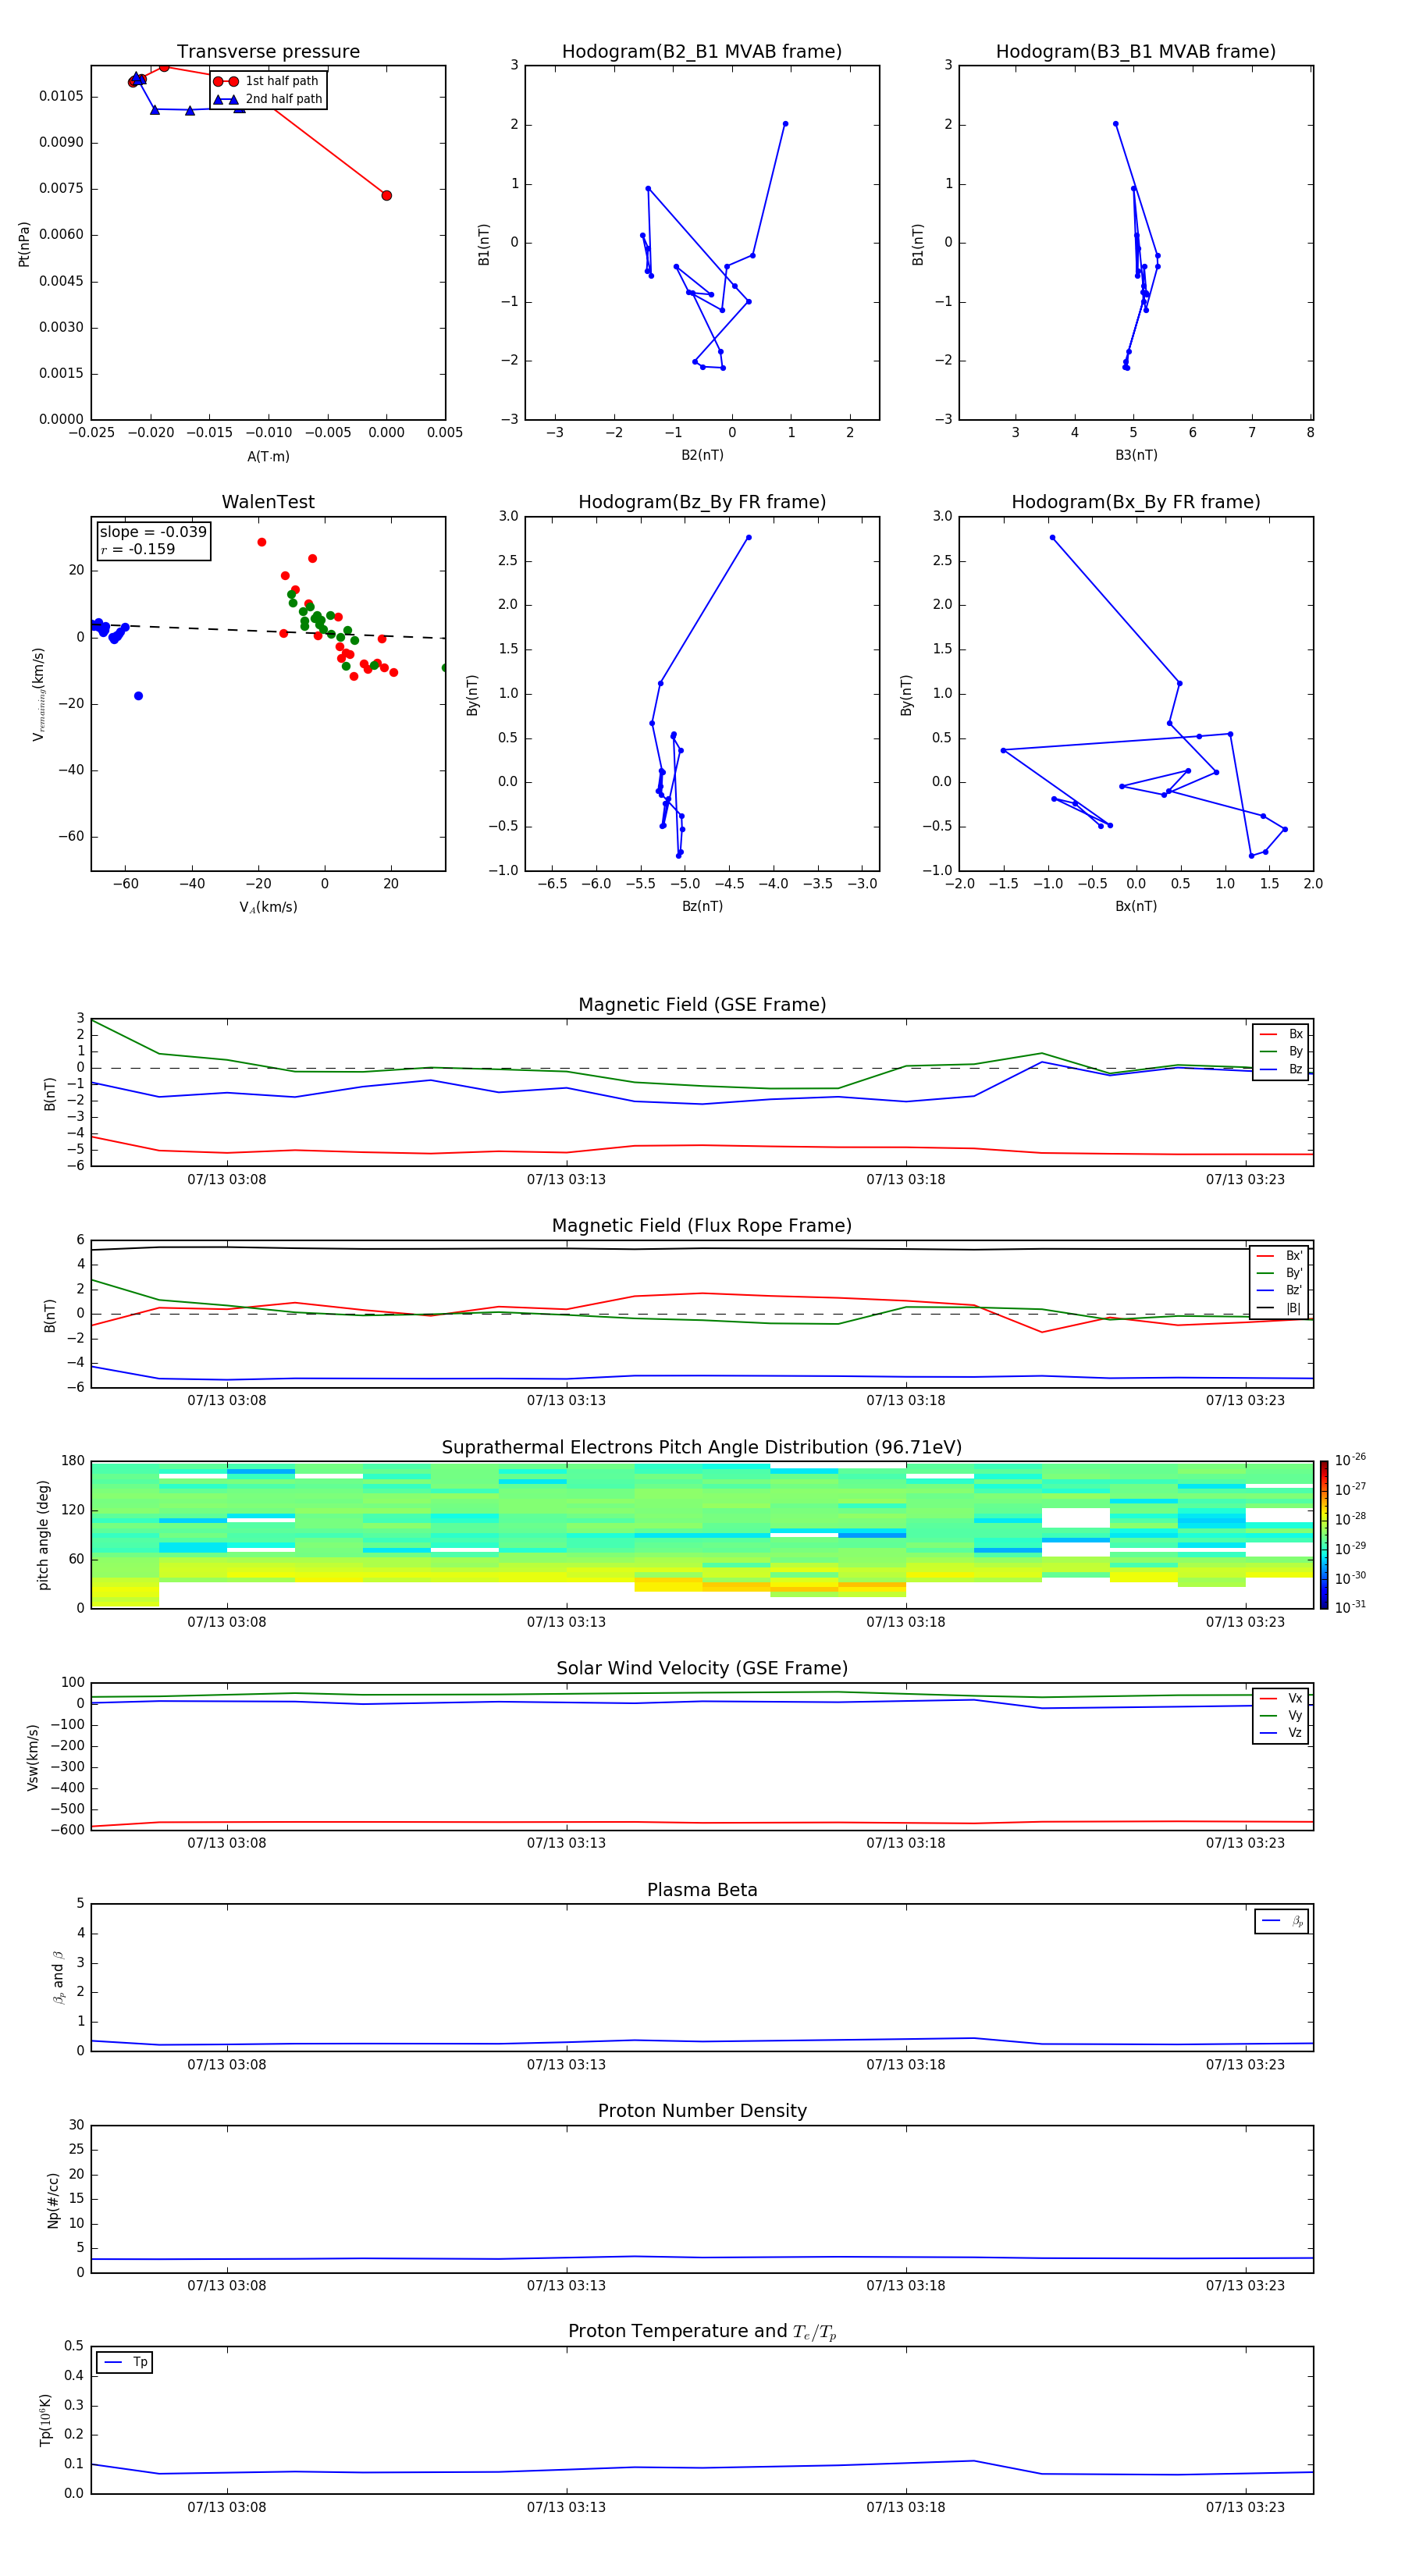
Task: Click the outlying blue dot in WalenTest plot
Action: click(138, 696)
